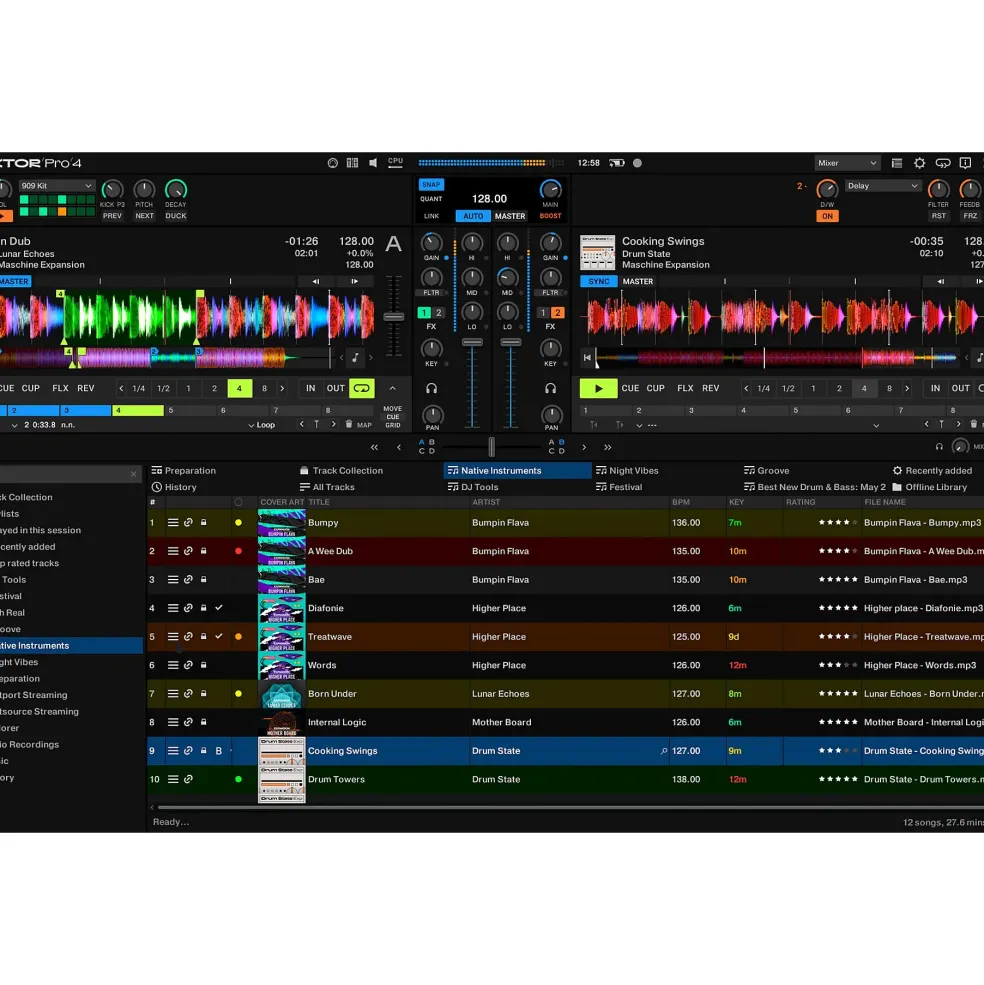
Task: Open the Track Collection favorite
Action: (341, 471)
